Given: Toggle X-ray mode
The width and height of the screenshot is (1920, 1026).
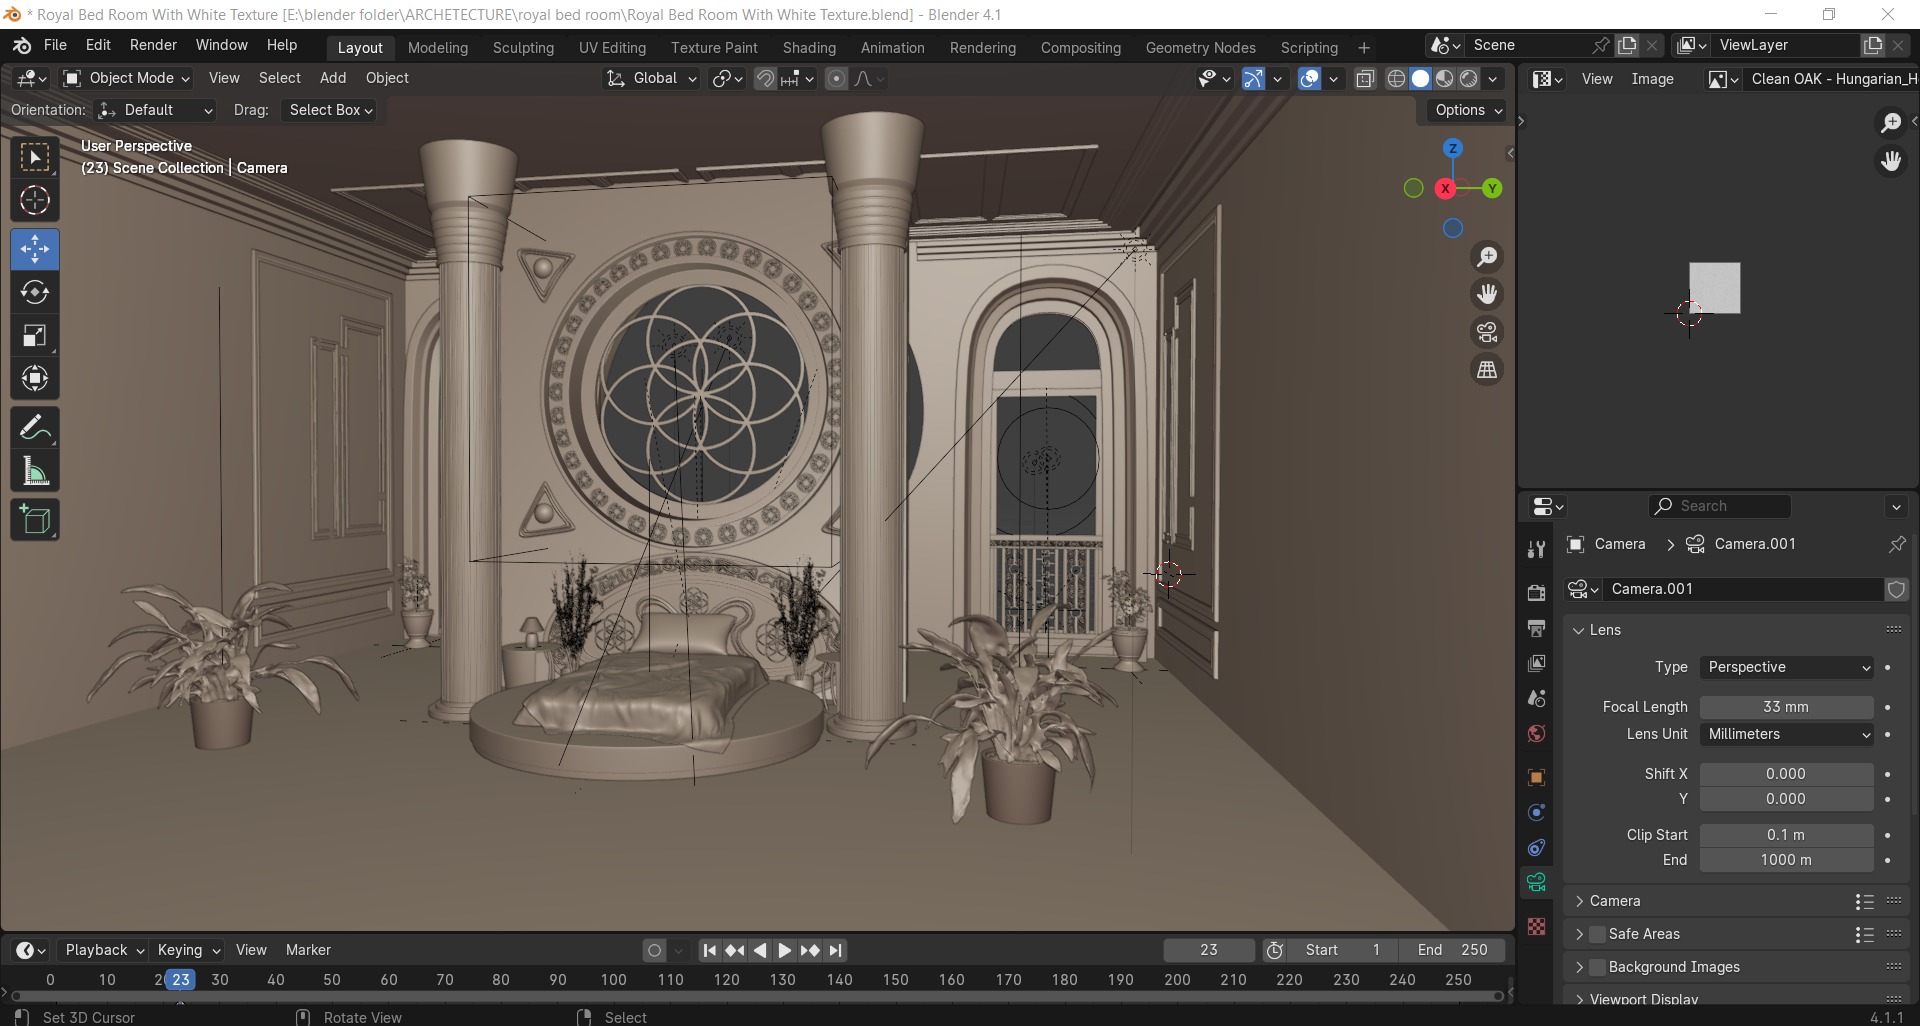Looking at the screenshot, I should pos(1364,79).
